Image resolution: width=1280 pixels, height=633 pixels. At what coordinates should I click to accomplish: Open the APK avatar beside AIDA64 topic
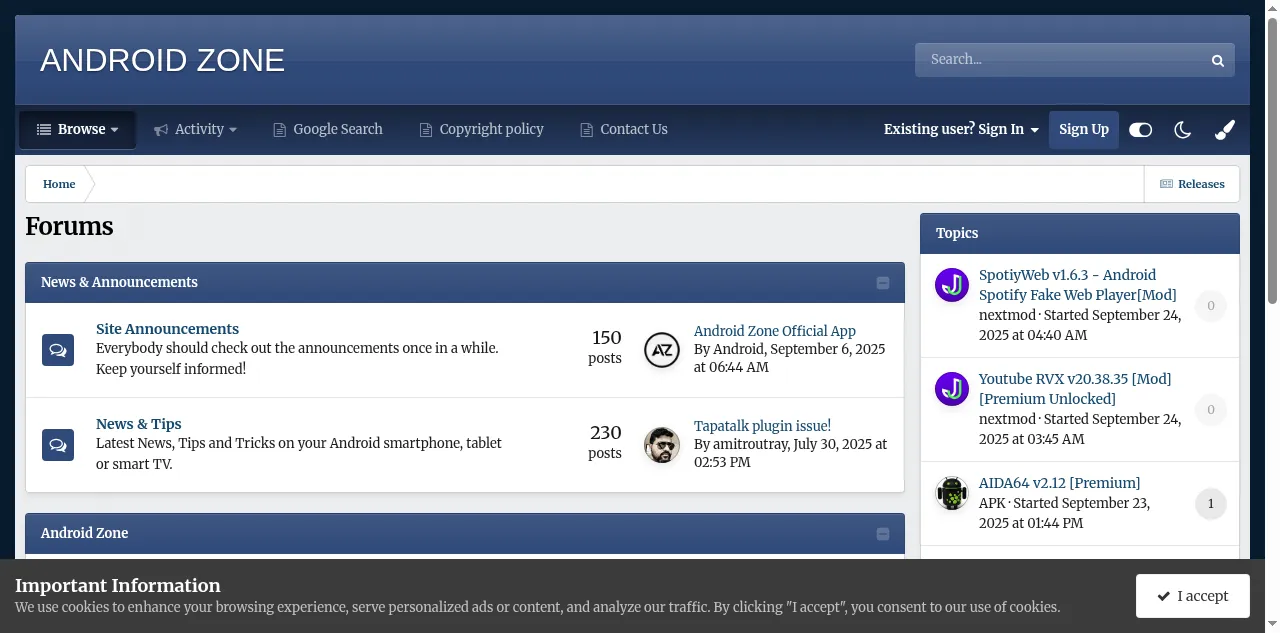[952, 493]
